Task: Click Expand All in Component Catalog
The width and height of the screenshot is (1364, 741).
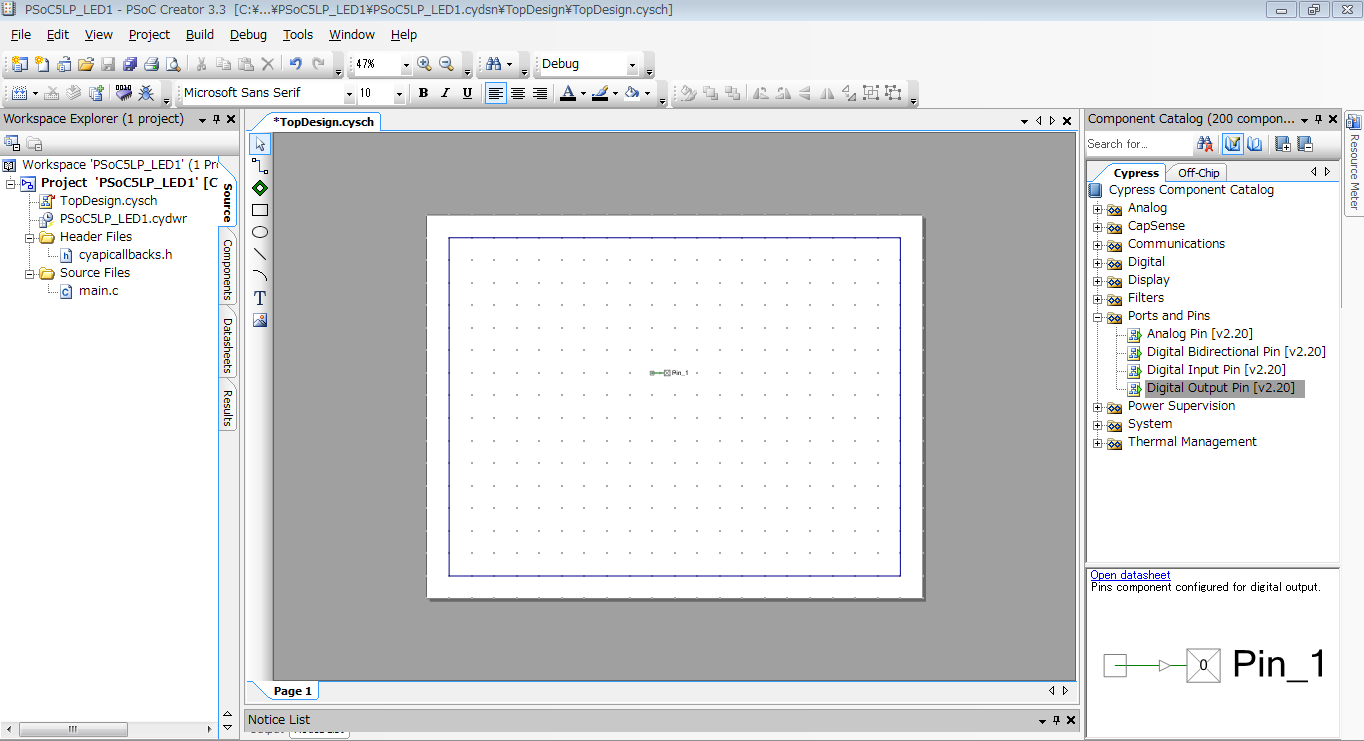Action: point(1283,144)
